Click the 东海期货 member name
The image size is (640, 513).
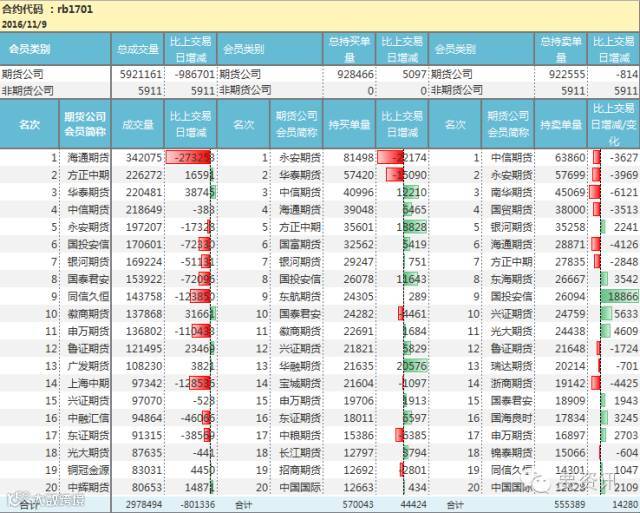(511, 279)
